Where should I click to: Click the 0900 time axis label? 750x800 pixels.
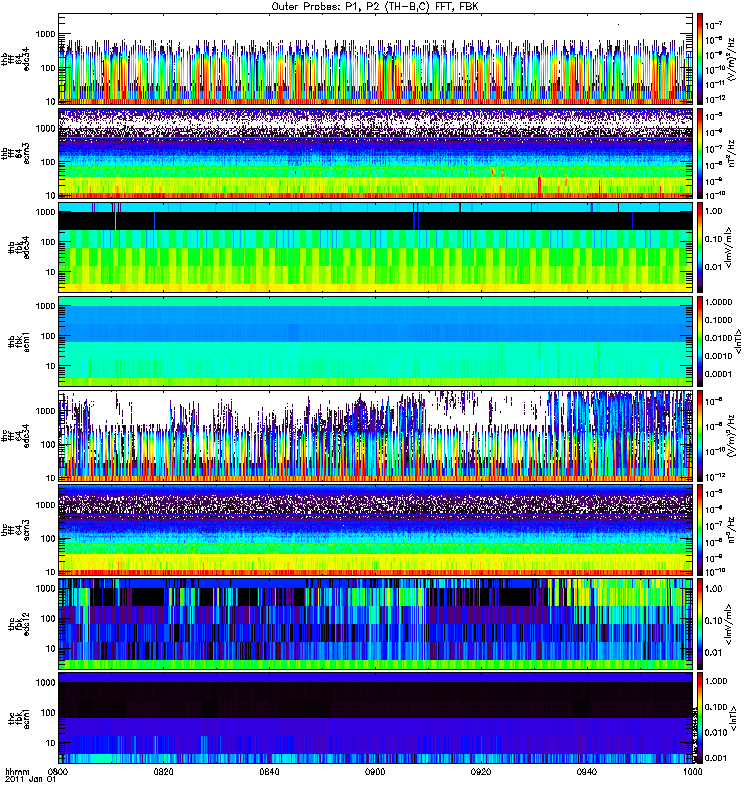point(375,771)
